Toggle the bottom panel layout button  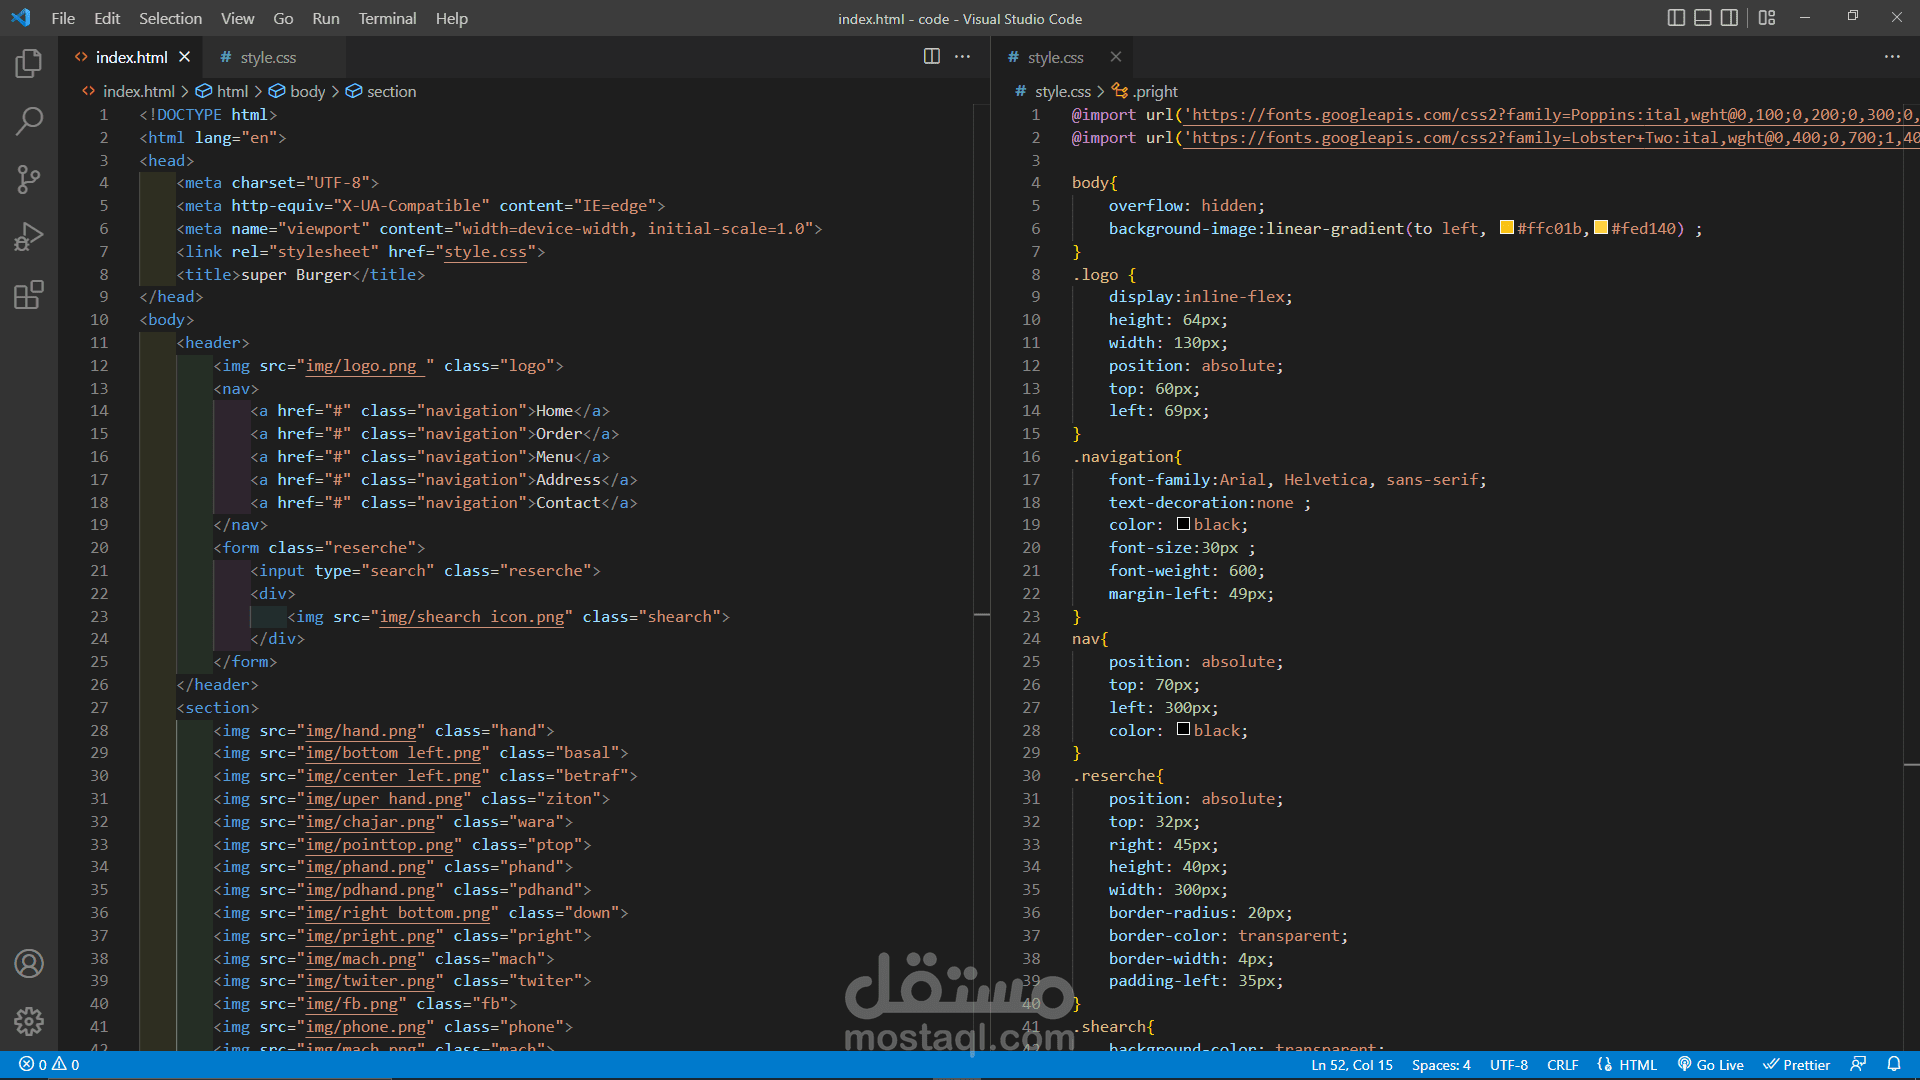[x=1703, y=18]
